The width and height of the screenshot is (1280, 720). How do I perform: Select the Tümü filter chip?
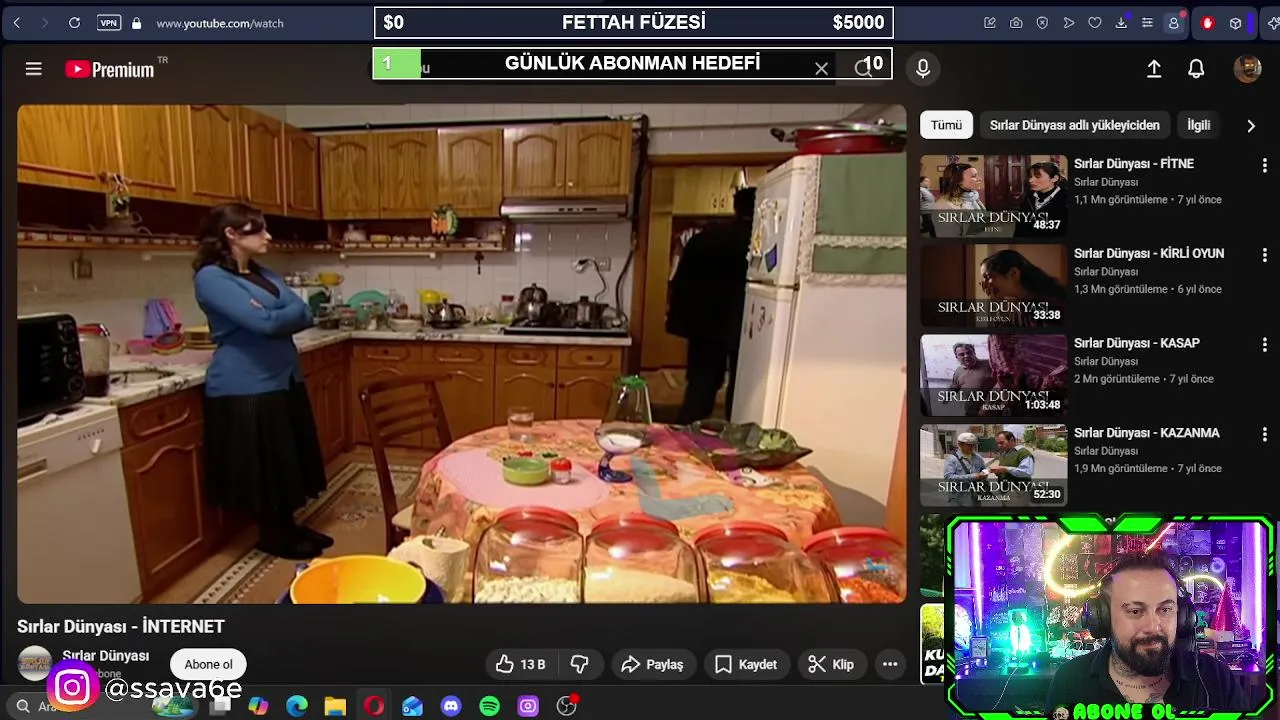coord(946,125)
